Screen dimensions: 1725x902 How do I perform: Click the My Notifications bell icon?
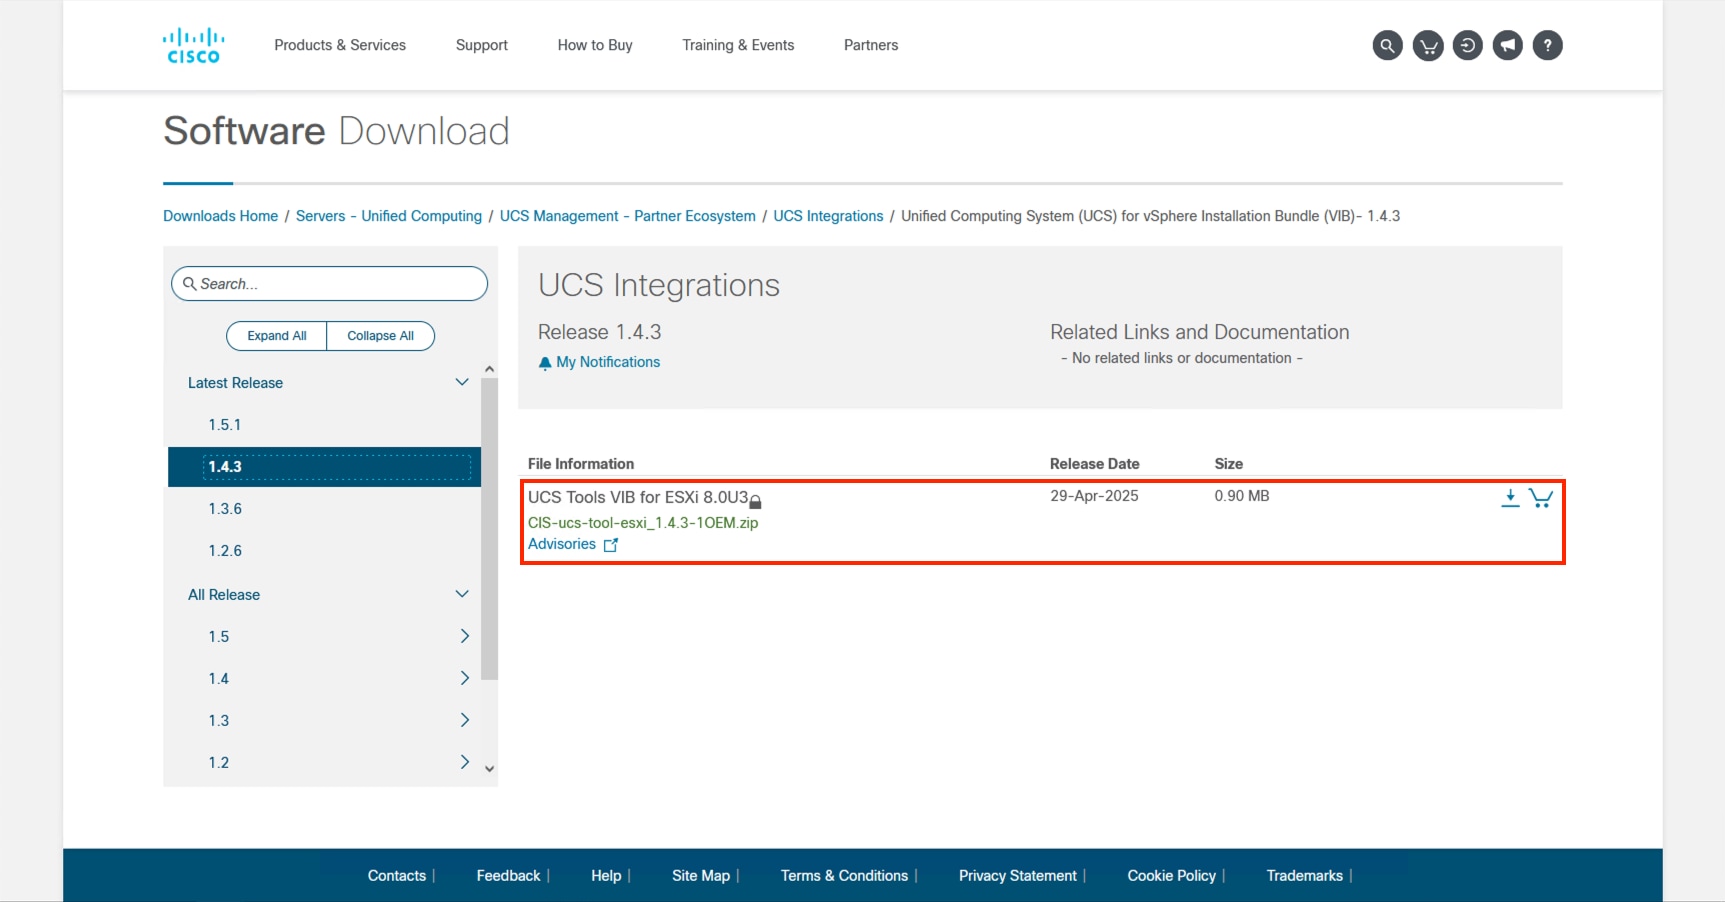(545, 363)
